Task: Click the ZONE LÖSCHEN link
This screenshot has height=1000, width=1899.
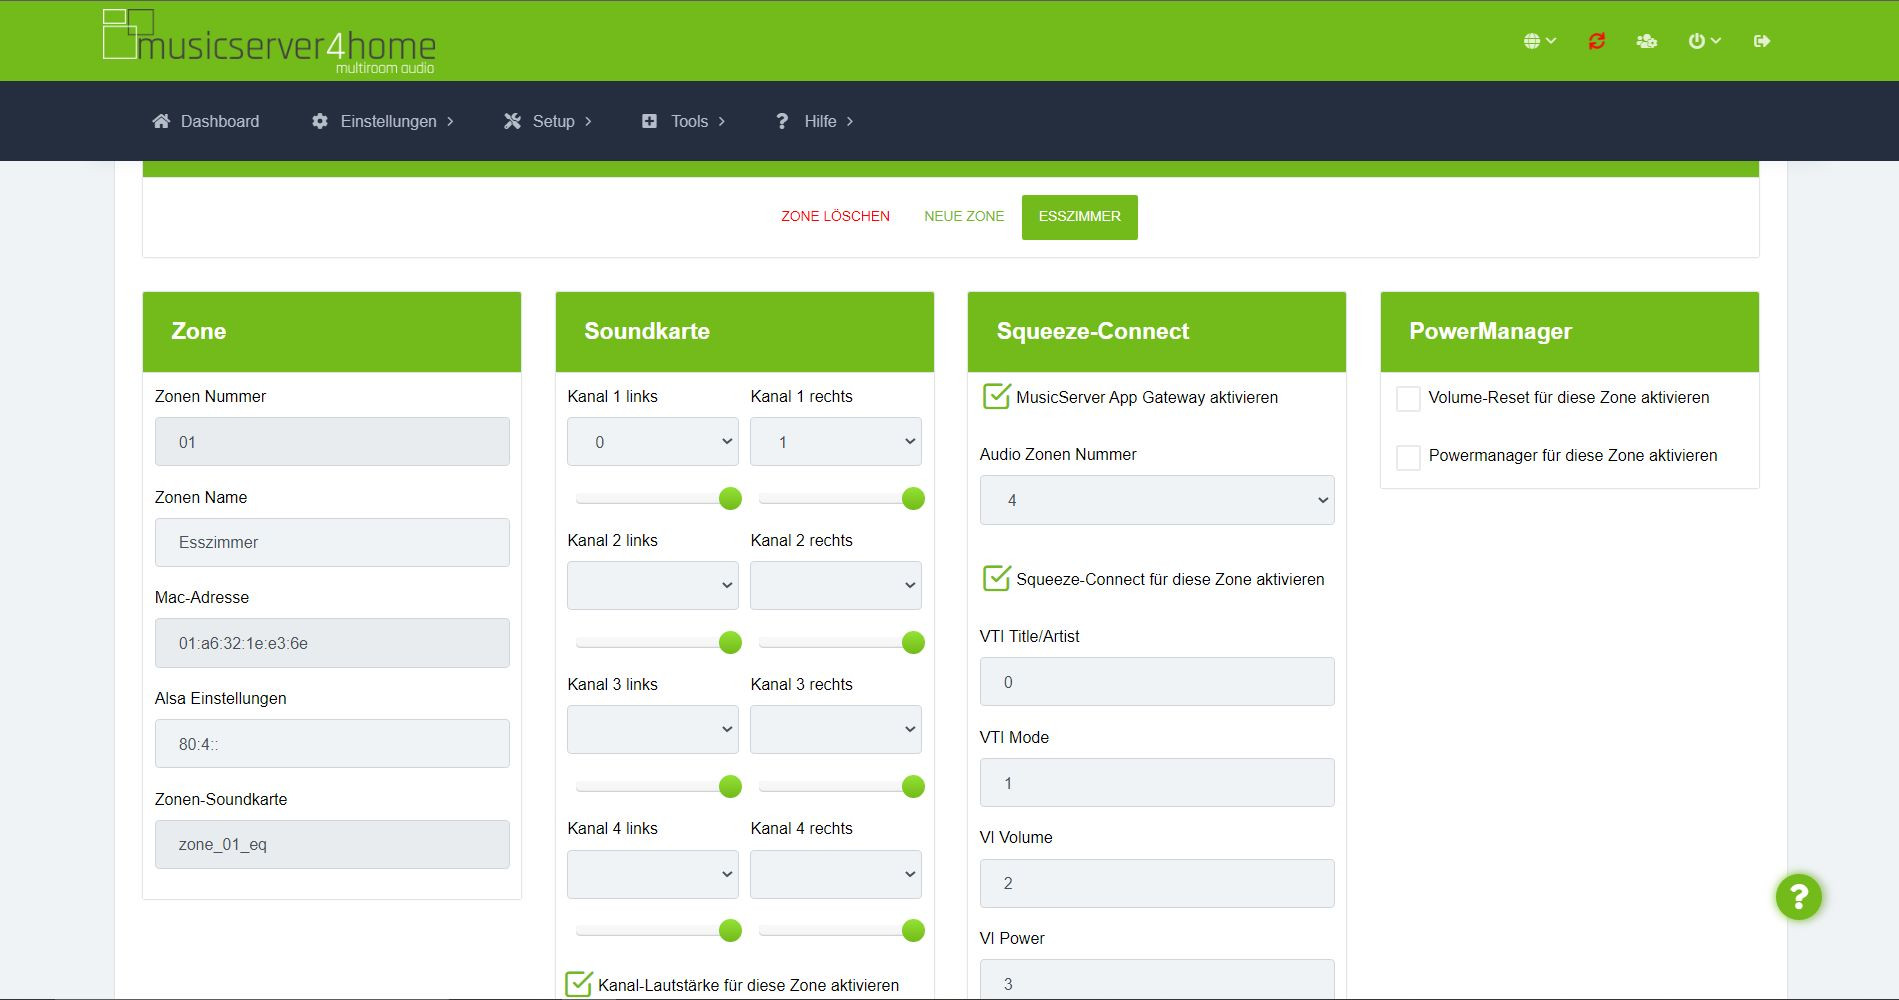Action: click(x=835, y=216)
